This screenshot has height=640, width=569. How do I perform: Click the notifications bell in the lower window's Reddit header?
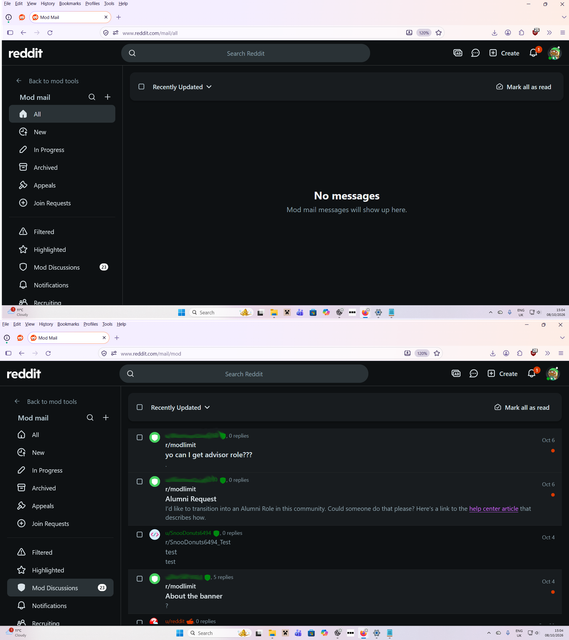tap(532, 373)
